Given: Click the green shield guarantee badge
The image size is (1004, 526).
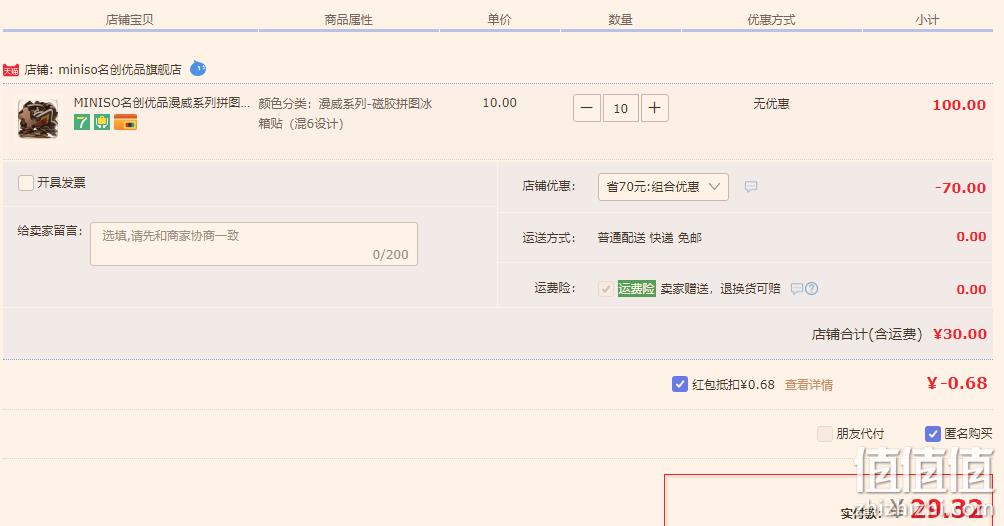Looking at the screenshot, I should point(102,122).
